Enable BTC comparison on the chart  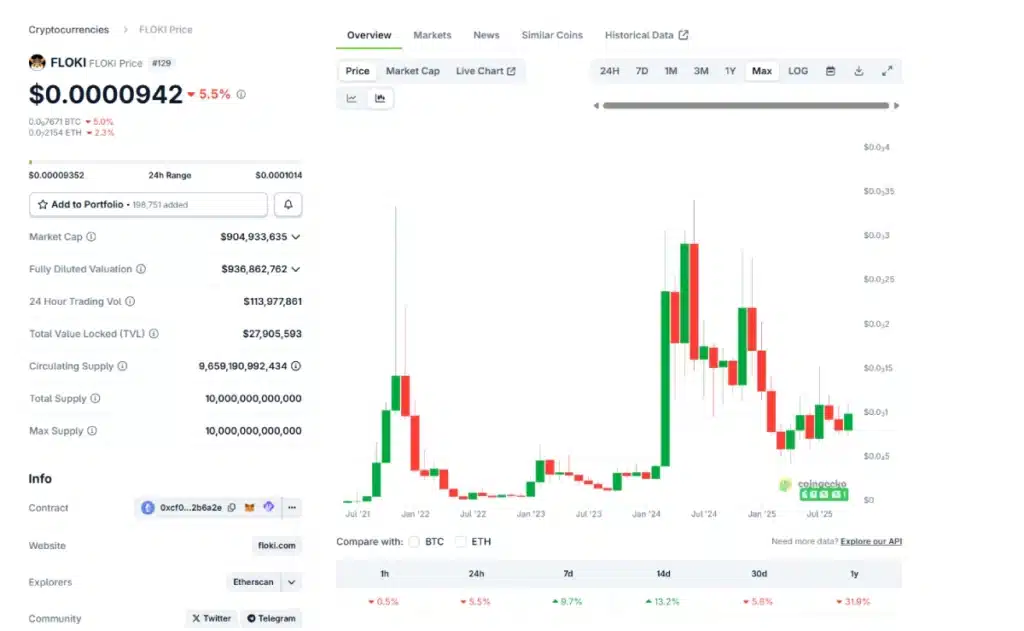pos(415,541)
